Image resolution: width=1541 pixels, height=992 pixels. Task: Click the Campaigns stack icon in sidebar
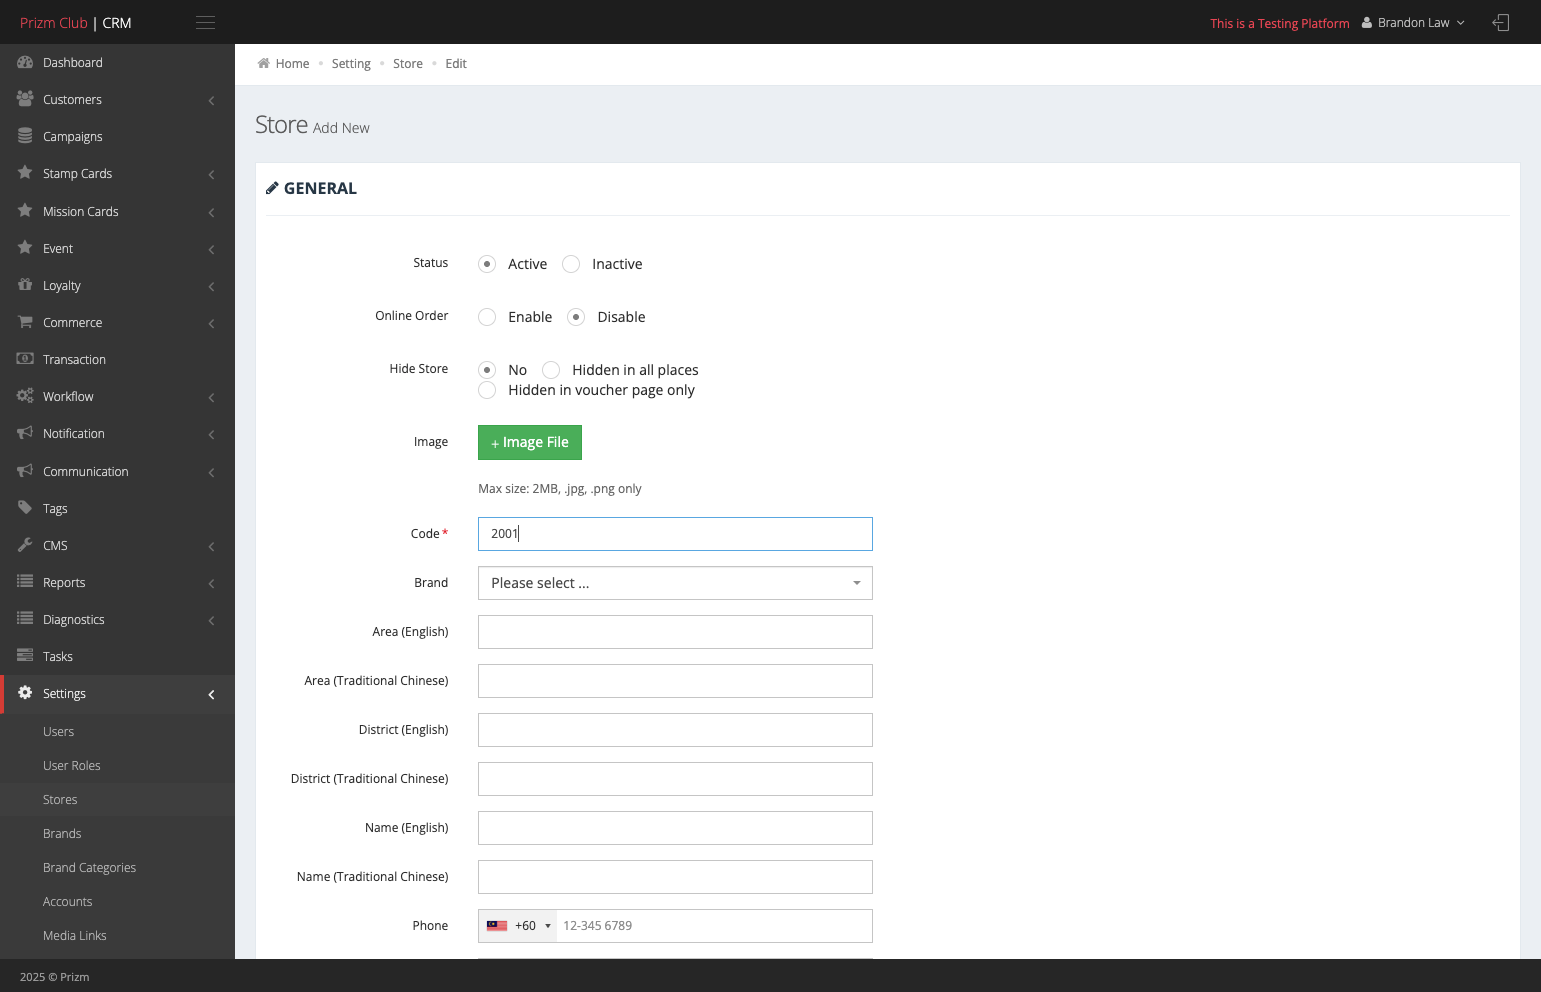tap(25, 136)
